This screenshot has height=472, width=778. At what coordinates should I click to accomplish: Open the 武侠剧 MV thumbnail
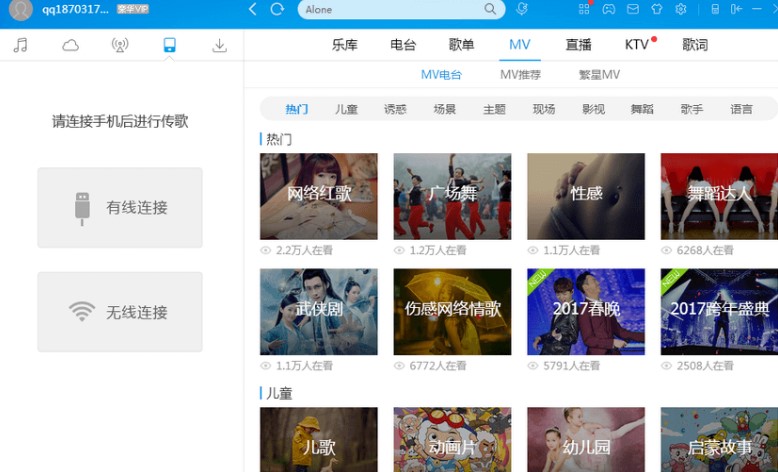319,312
